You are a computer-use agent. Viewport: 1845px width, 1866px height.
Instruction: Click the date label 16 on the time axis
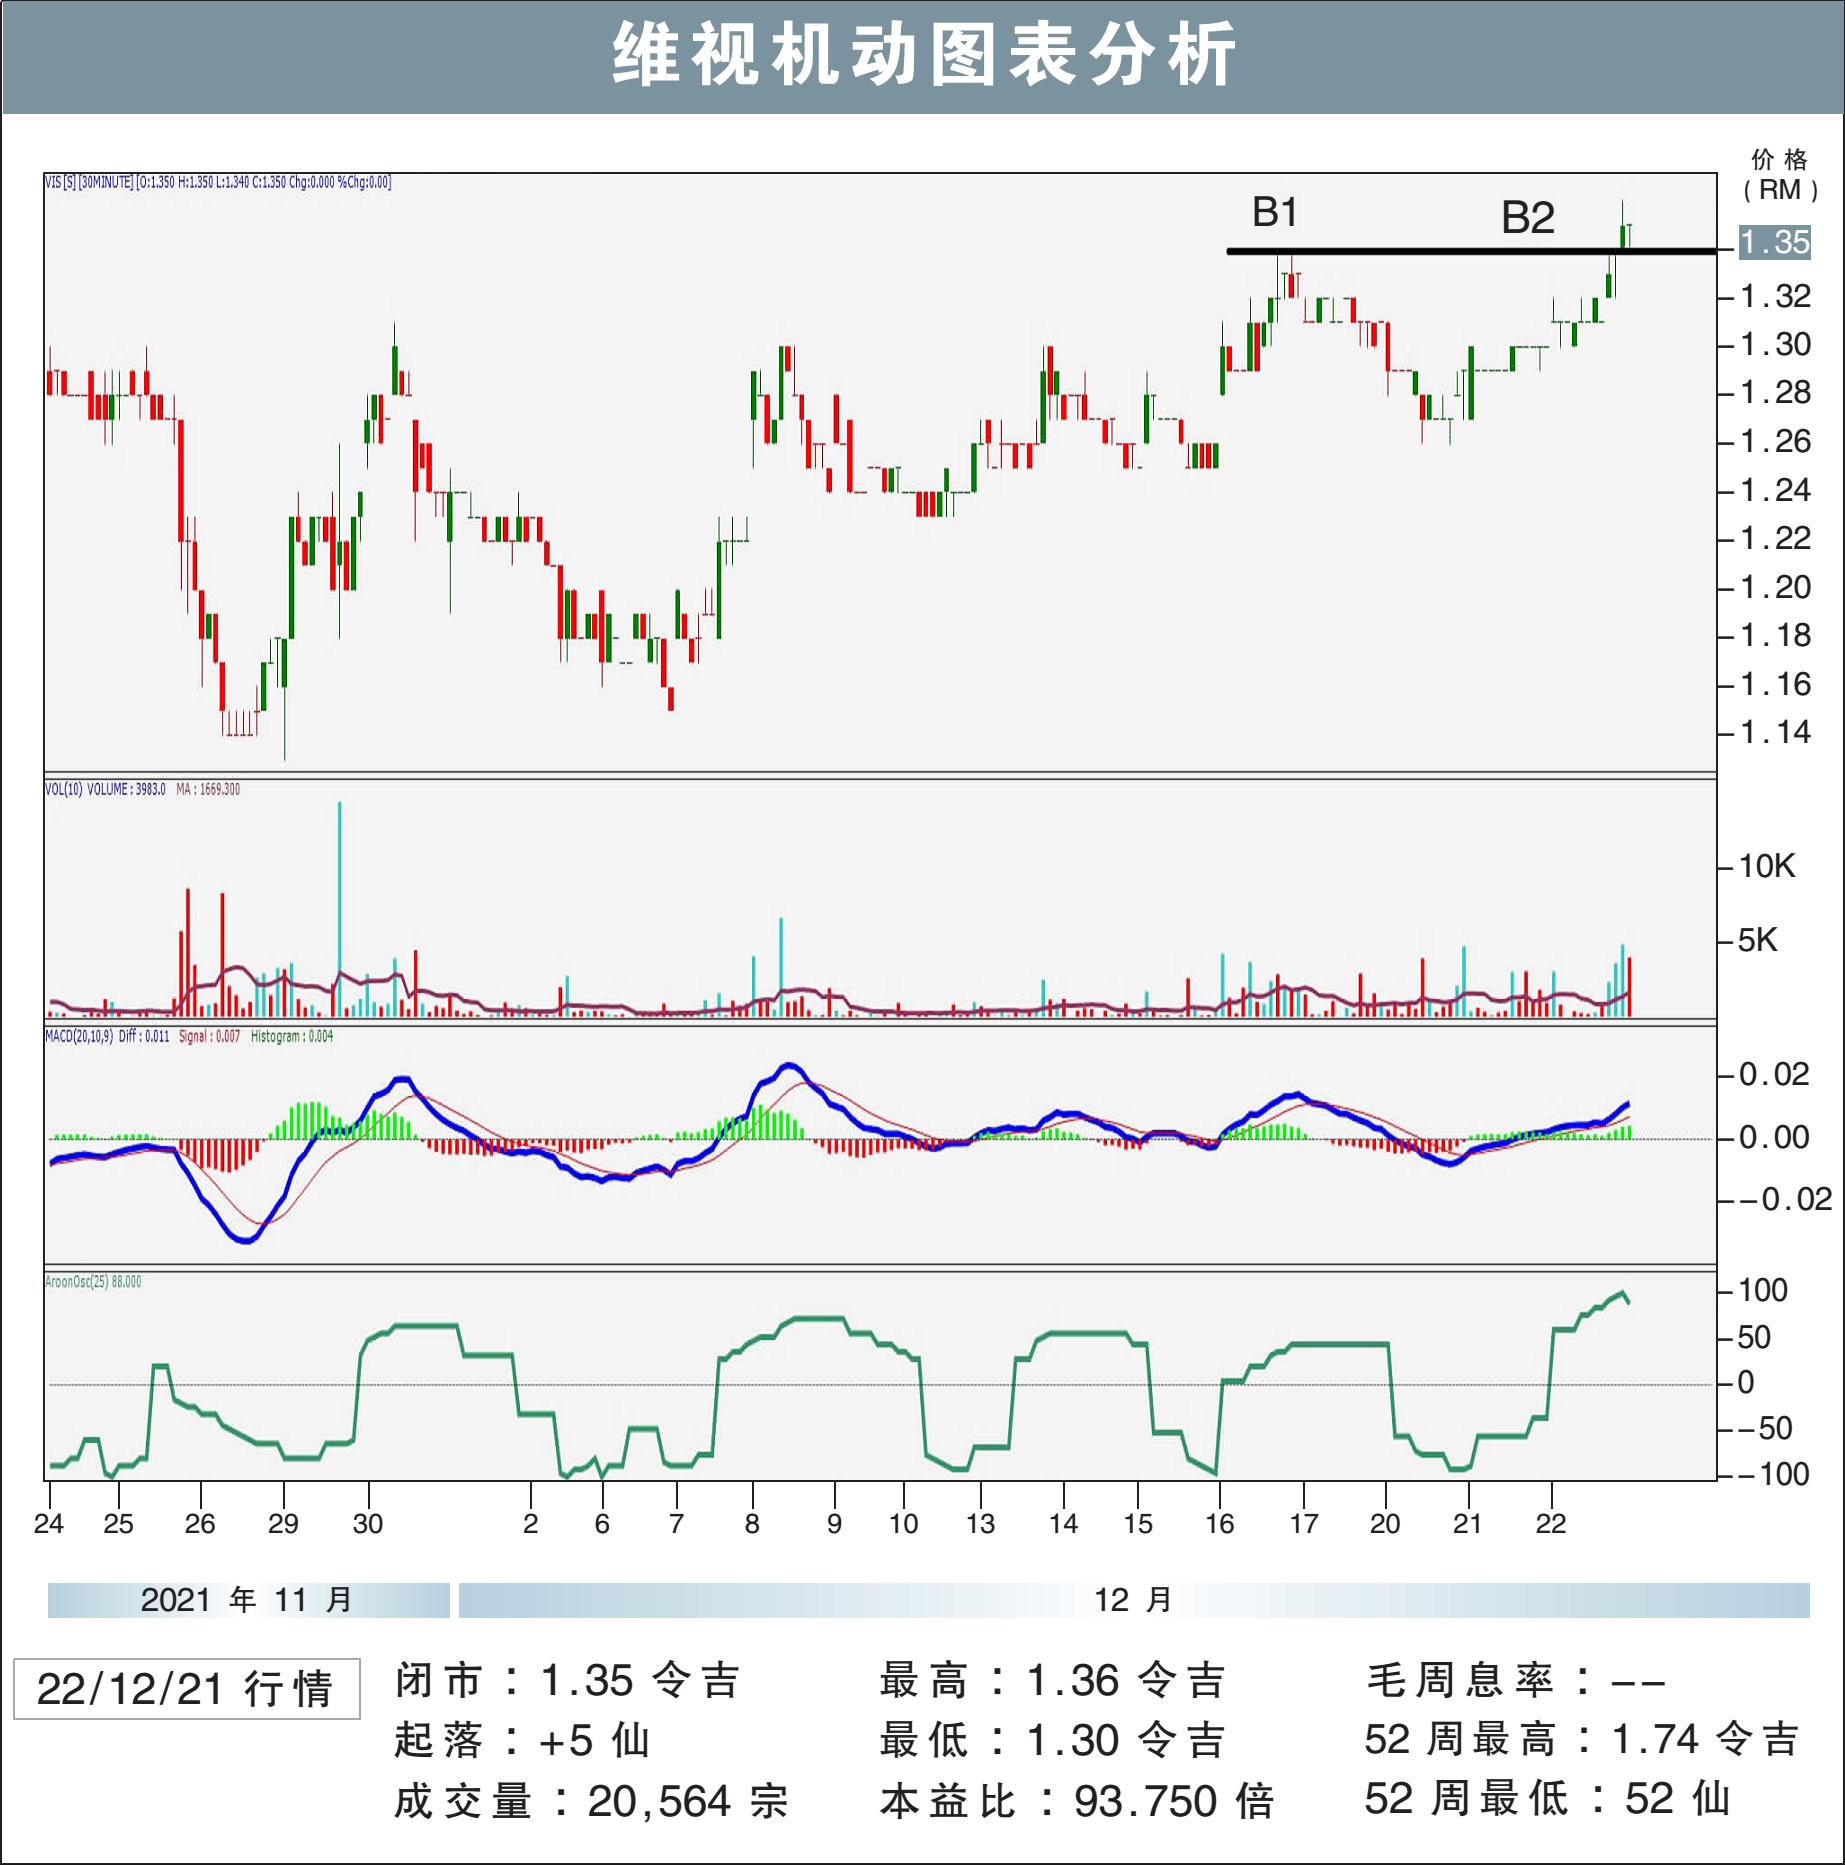point(1220,1524)
